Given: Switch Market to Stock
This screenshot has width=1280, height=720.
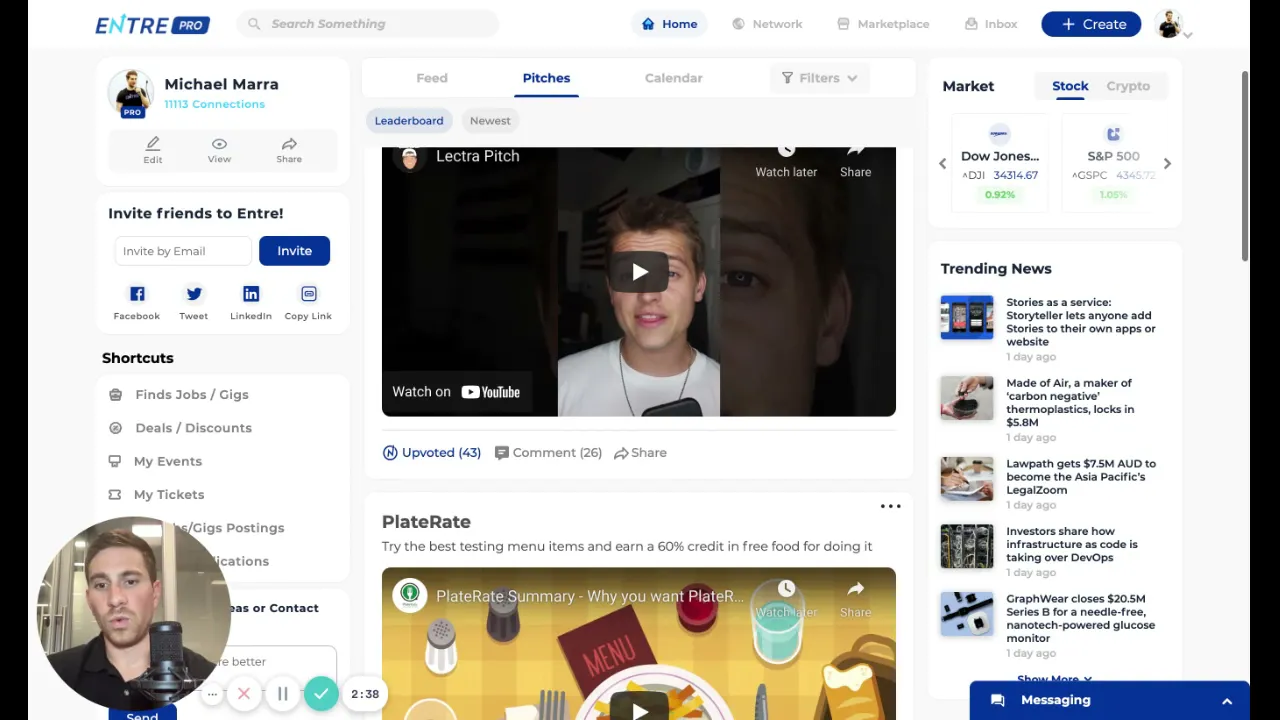Looking at the screenshot, I should point(1070,86).
